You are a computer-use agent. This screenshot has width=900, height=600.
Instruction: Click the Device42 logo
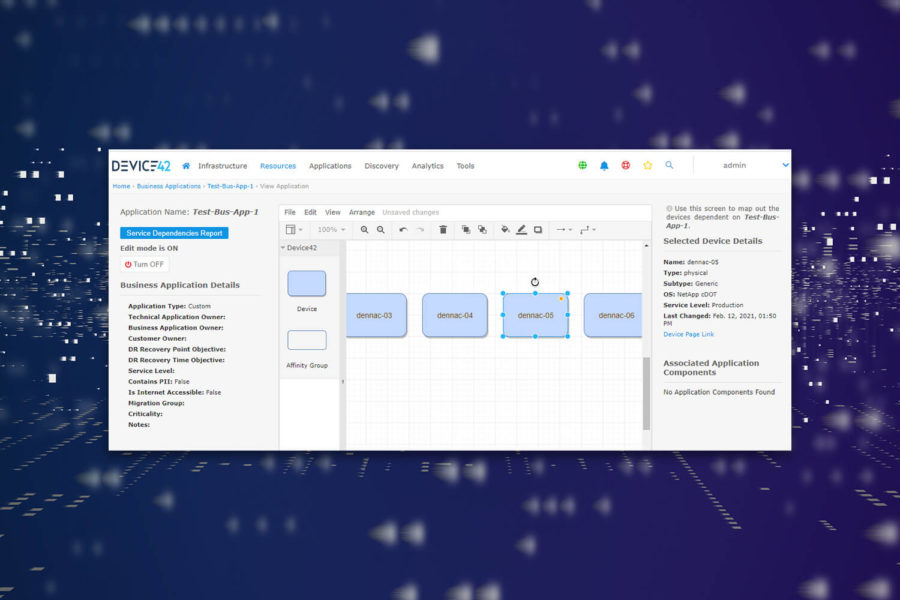coord(141,166)
